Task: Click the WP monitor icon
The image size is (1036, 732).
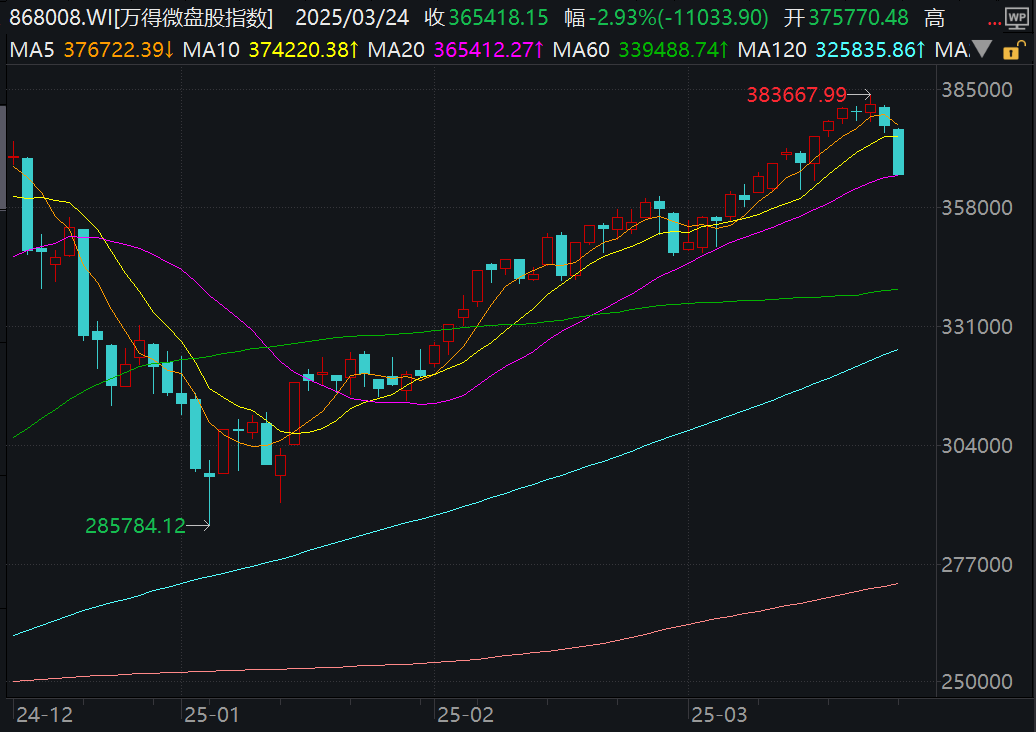Action: pyautogui.click(x=1019, y=19)
